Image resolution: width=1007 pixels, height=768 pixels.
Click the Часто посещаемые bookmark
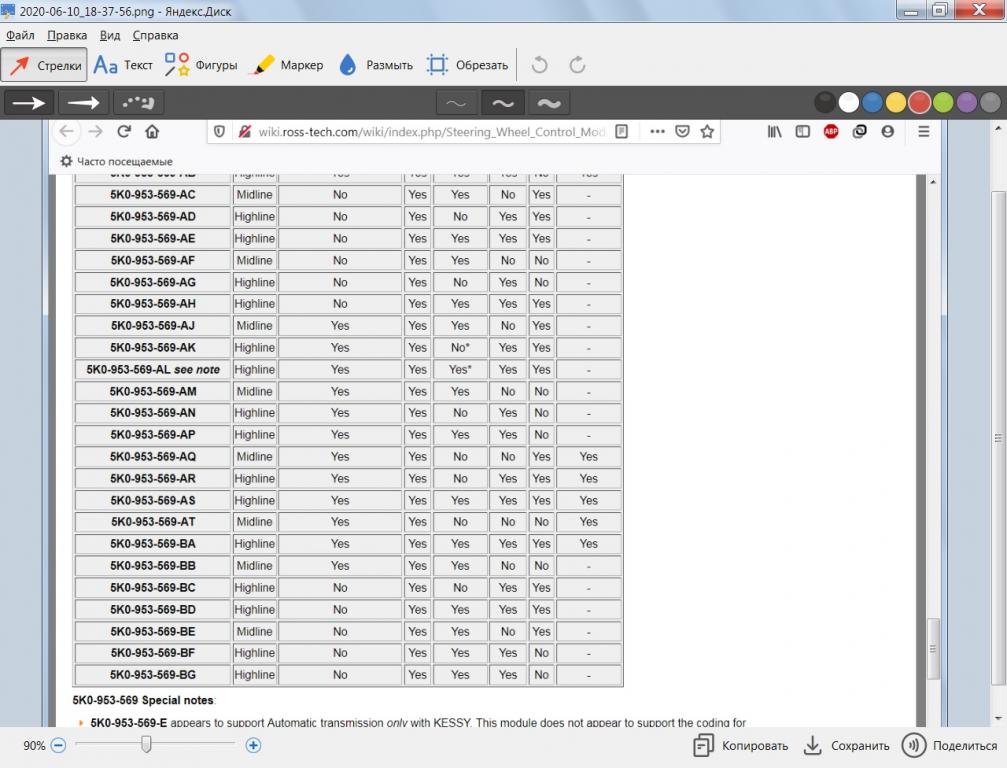point(116,161)
